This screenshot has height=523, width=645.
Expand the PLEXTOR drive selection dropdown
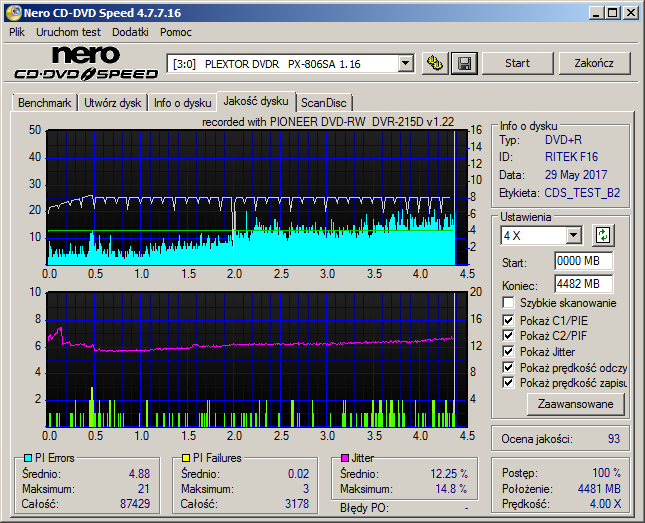tap(406, 64)
